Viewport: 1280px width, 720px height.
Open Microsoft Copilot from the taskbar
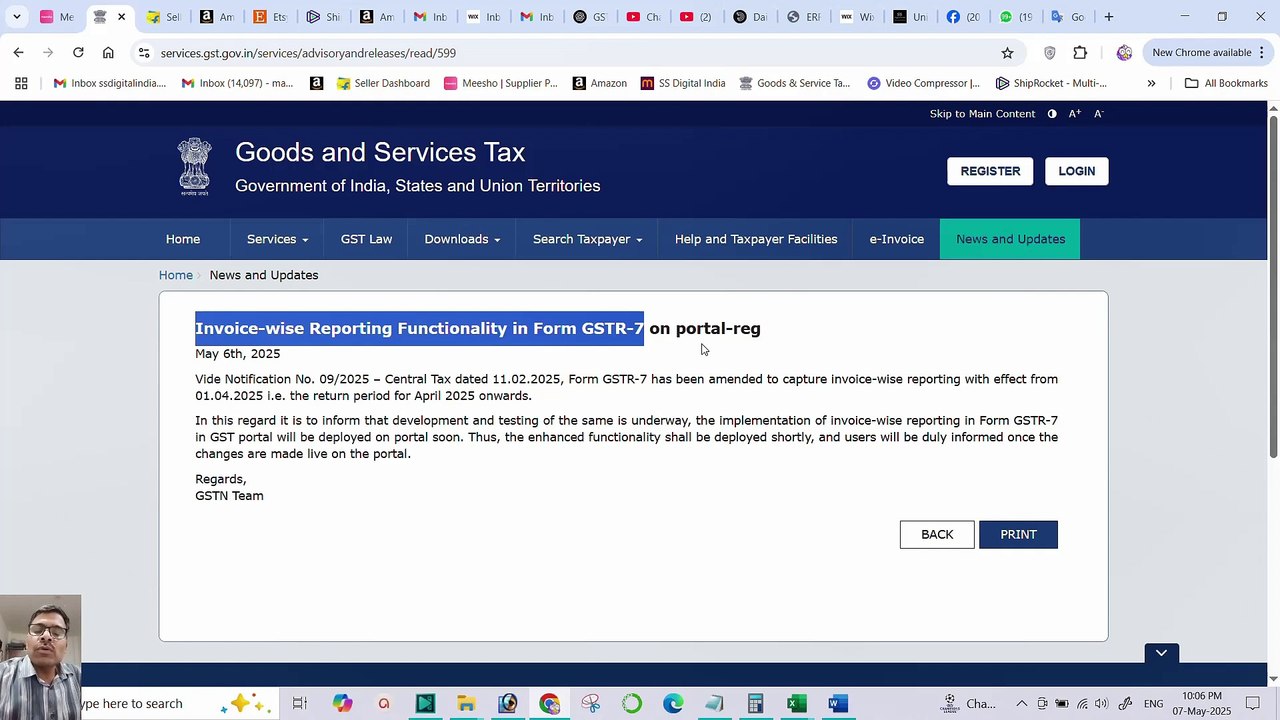coord(342,704)
